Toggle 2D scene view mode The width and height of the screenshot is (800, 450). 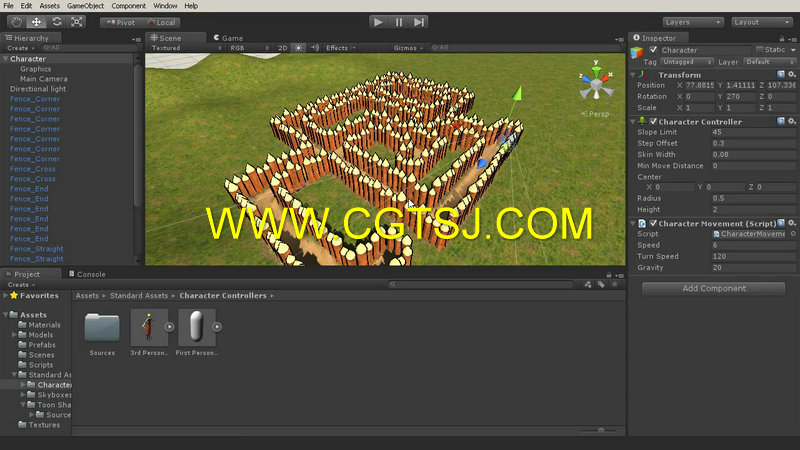click(282, 47)
